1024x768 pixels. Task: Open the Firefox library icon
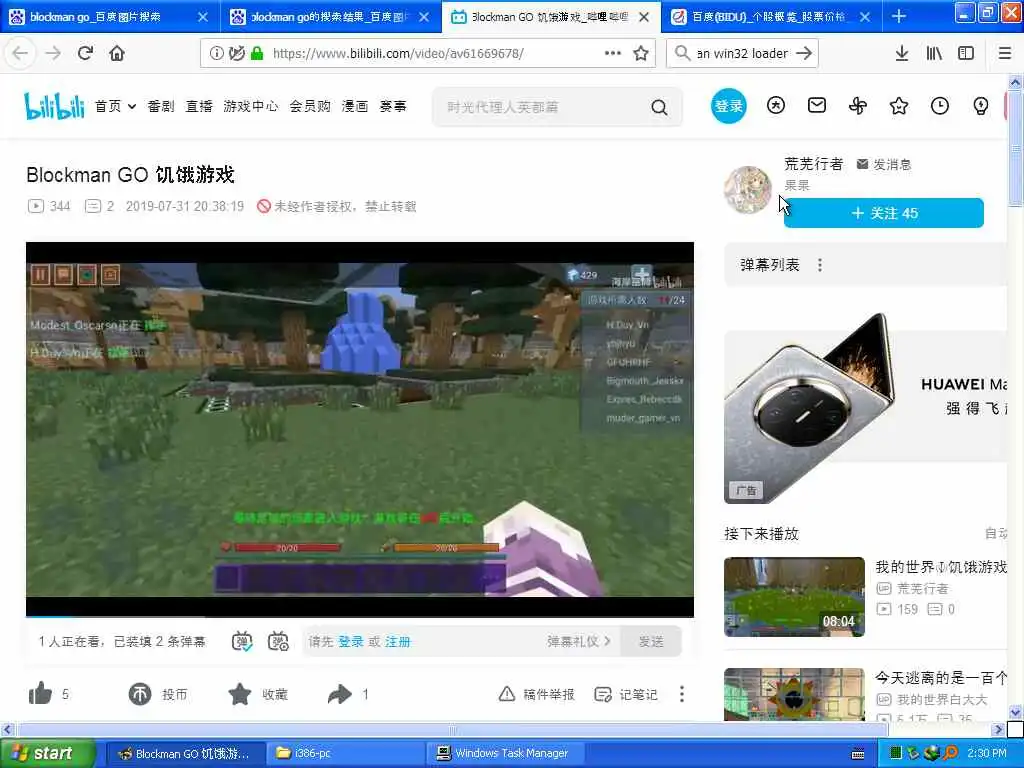click(x=934, y=53)
